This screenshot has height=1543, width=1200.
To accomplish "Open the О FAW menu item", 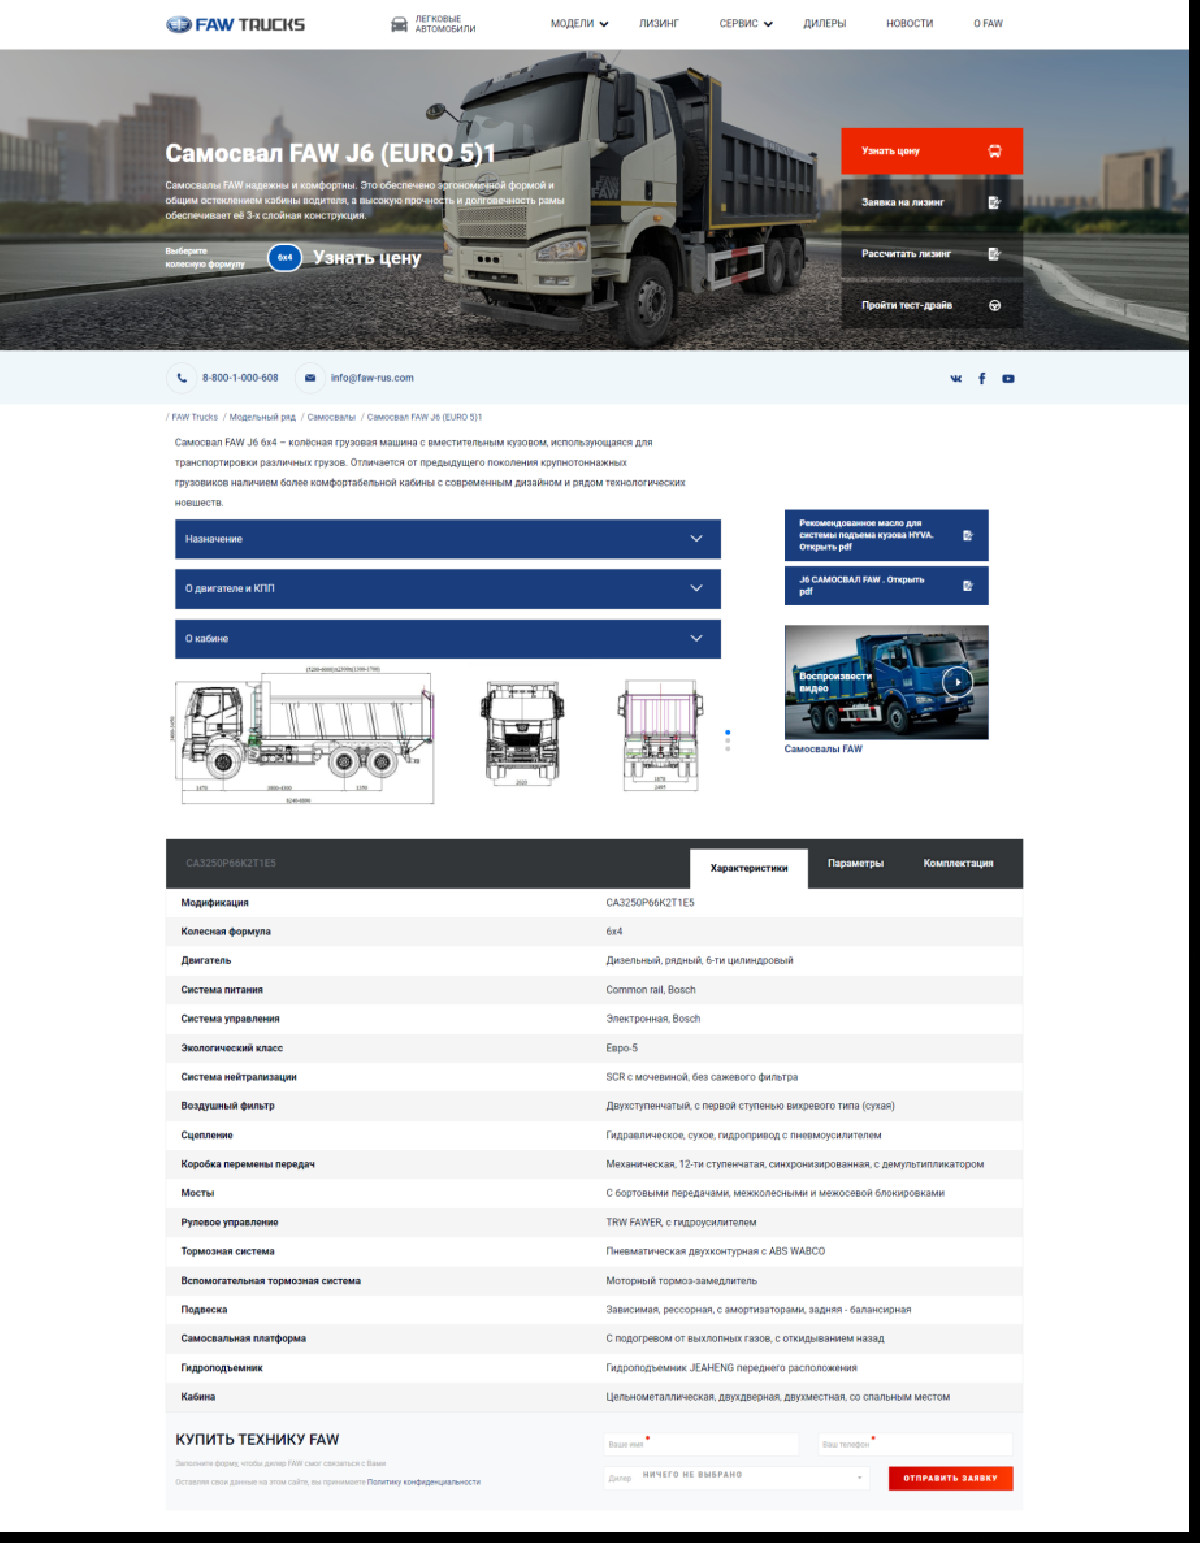I will (988, 24).
